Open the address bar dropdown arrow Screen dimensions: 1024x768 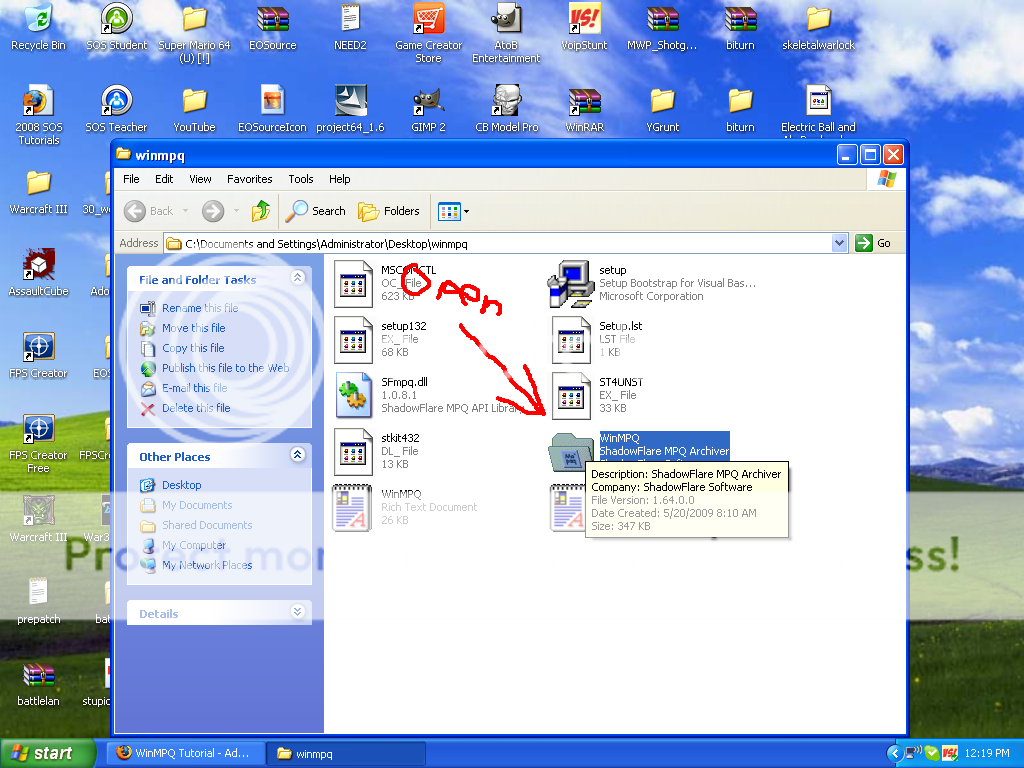839,243
